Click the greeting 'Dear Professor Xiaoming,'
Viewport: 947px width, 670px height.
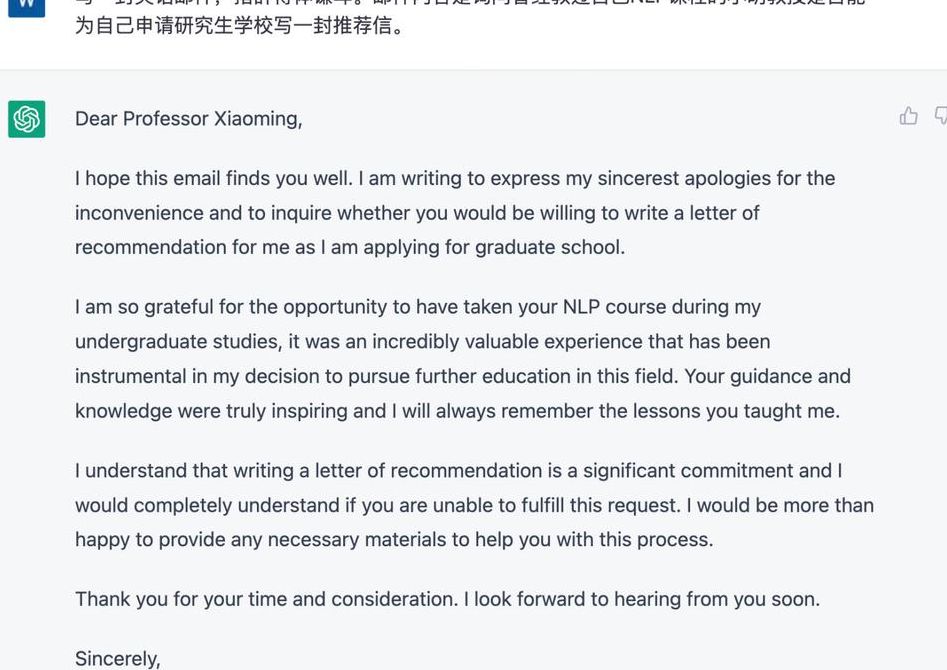(x=188, y=119)
